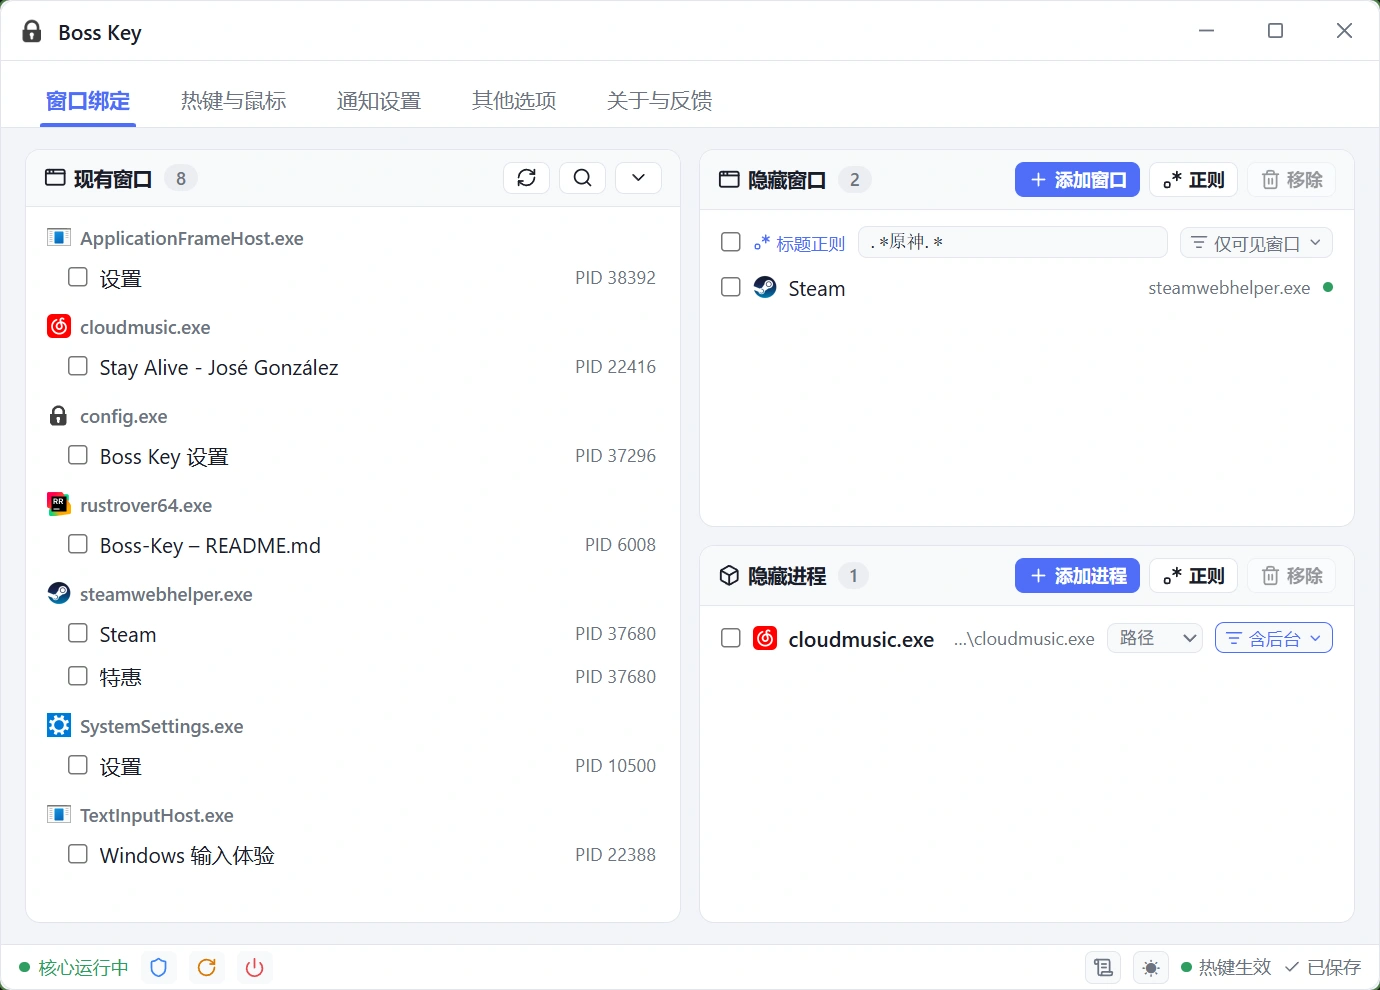Toggle the light/dark theme icon
This screenshot has width=1380, height=990.
1151,967
